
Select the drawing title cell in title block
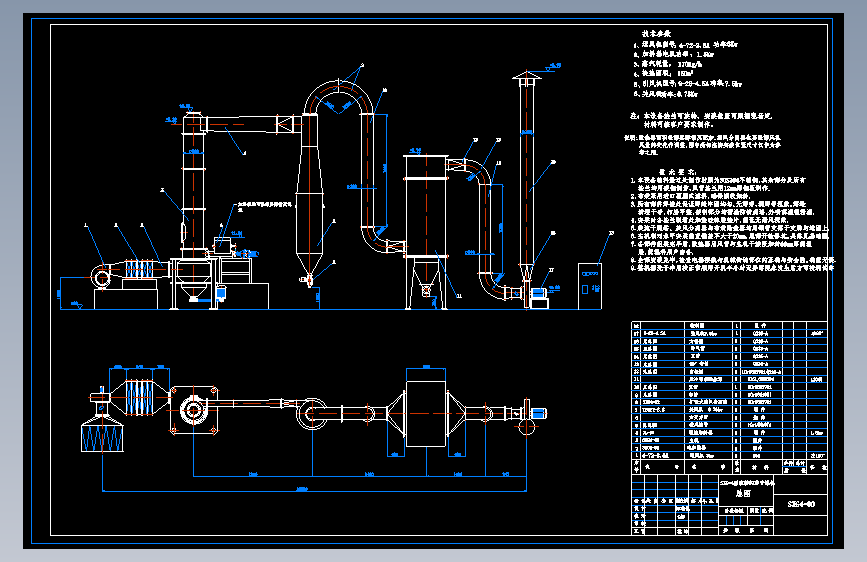tap(746, 490)
